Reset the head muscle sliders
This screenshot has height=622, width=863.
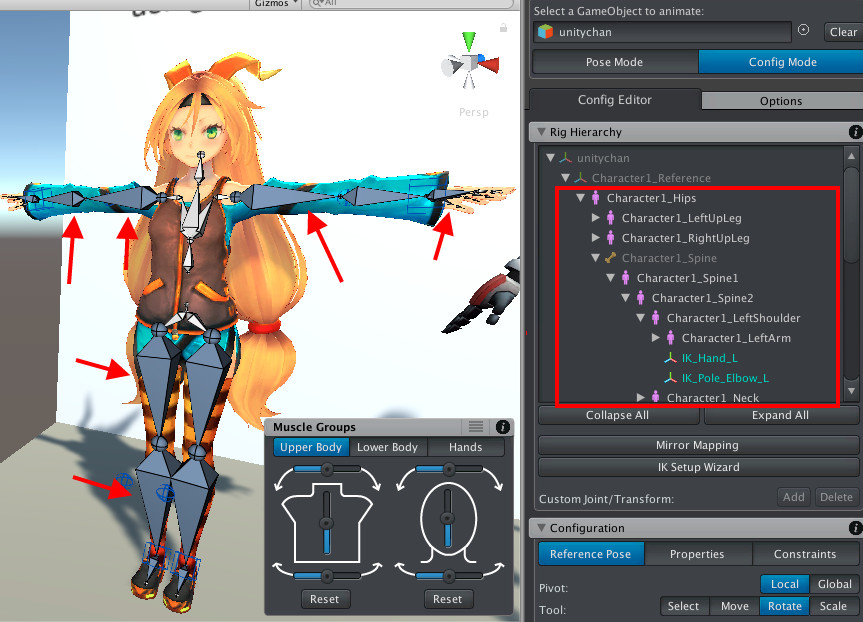pos(447,599)
